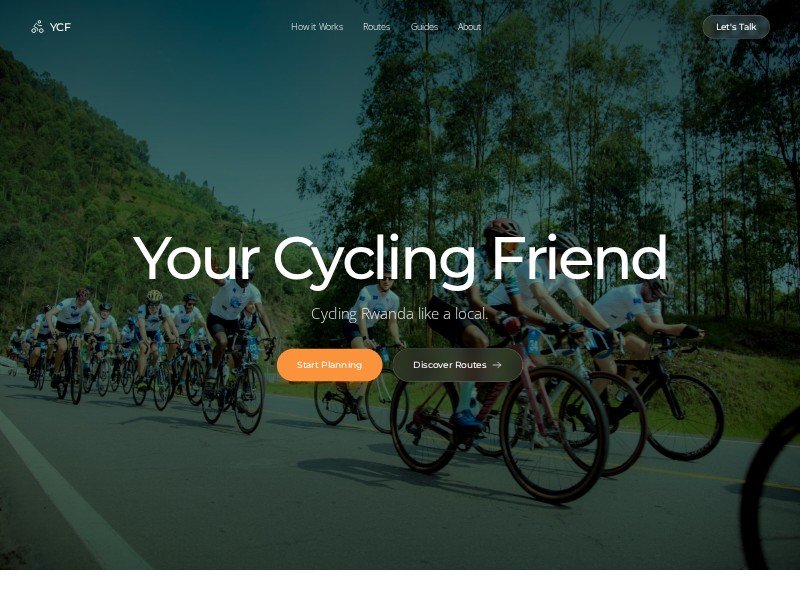Click the orange Start Planning button
The height and width of the screenshot is (600, 800).
(x=330, y=365)
